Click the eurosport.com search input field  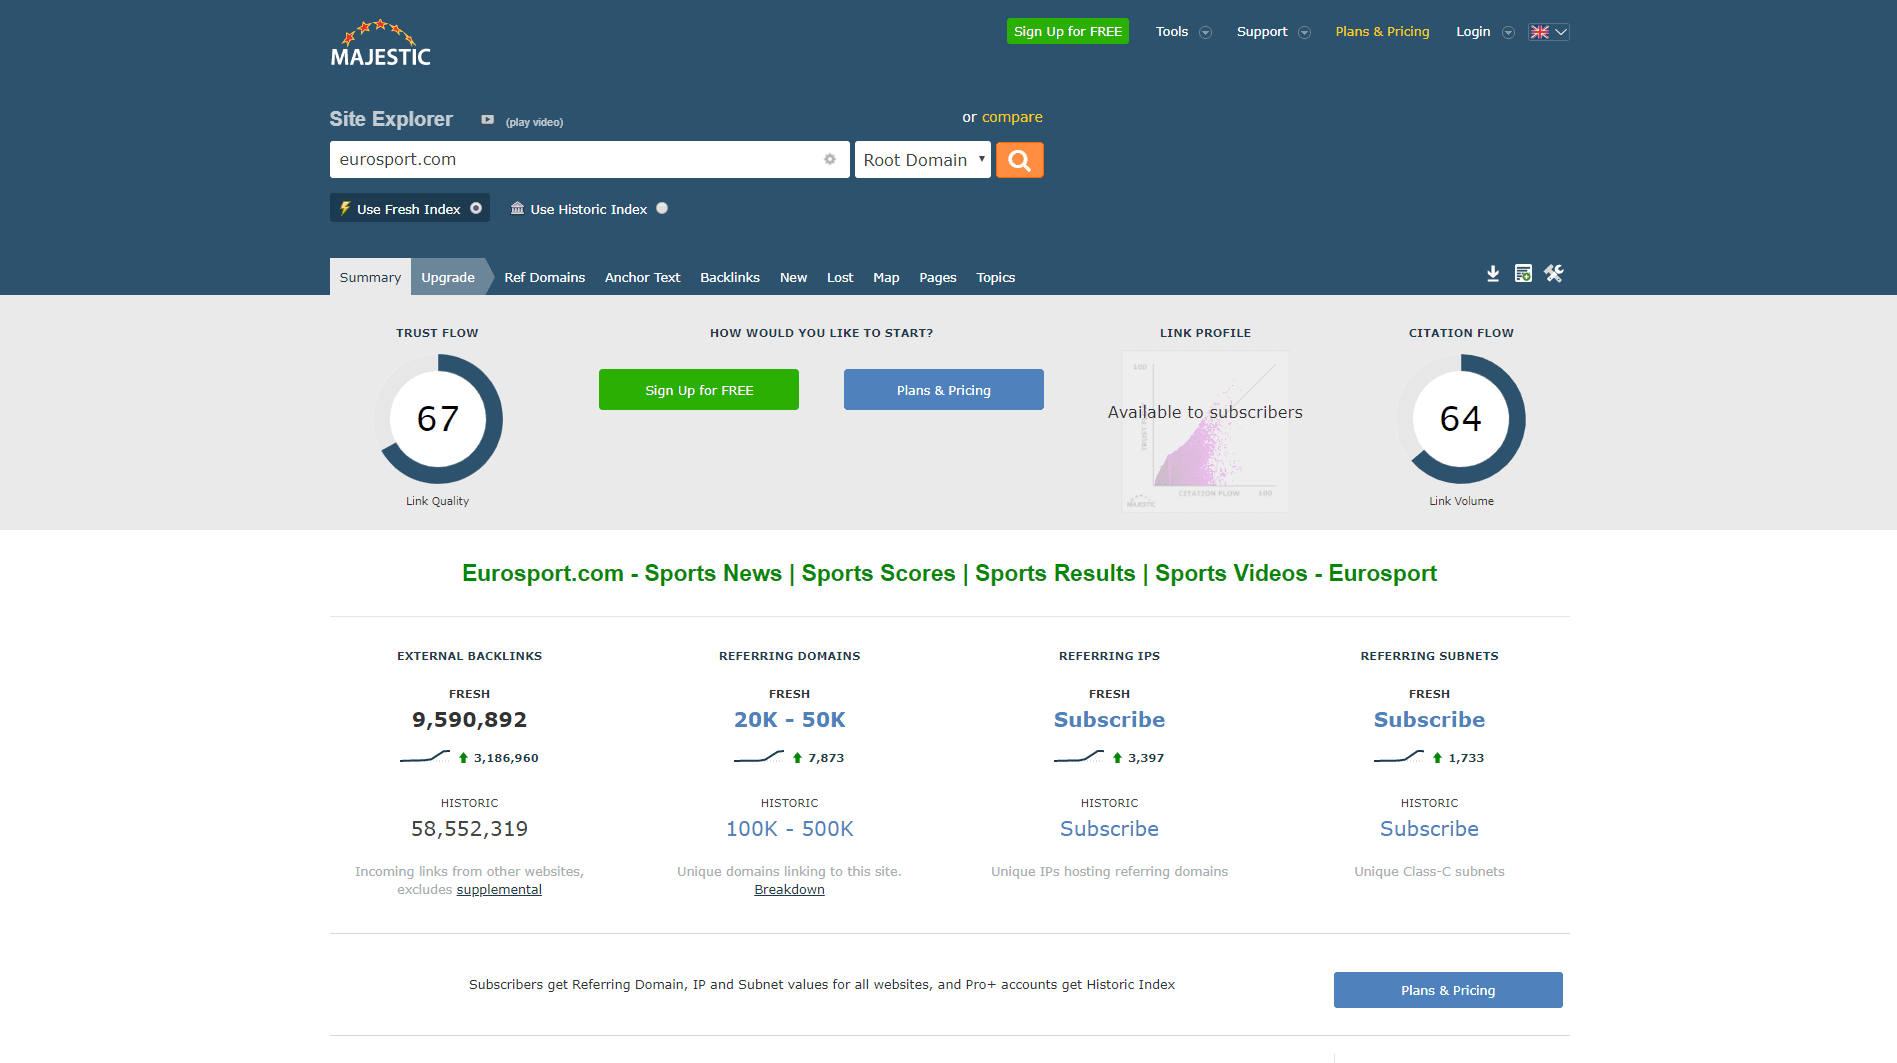click(x=575, y=160)
